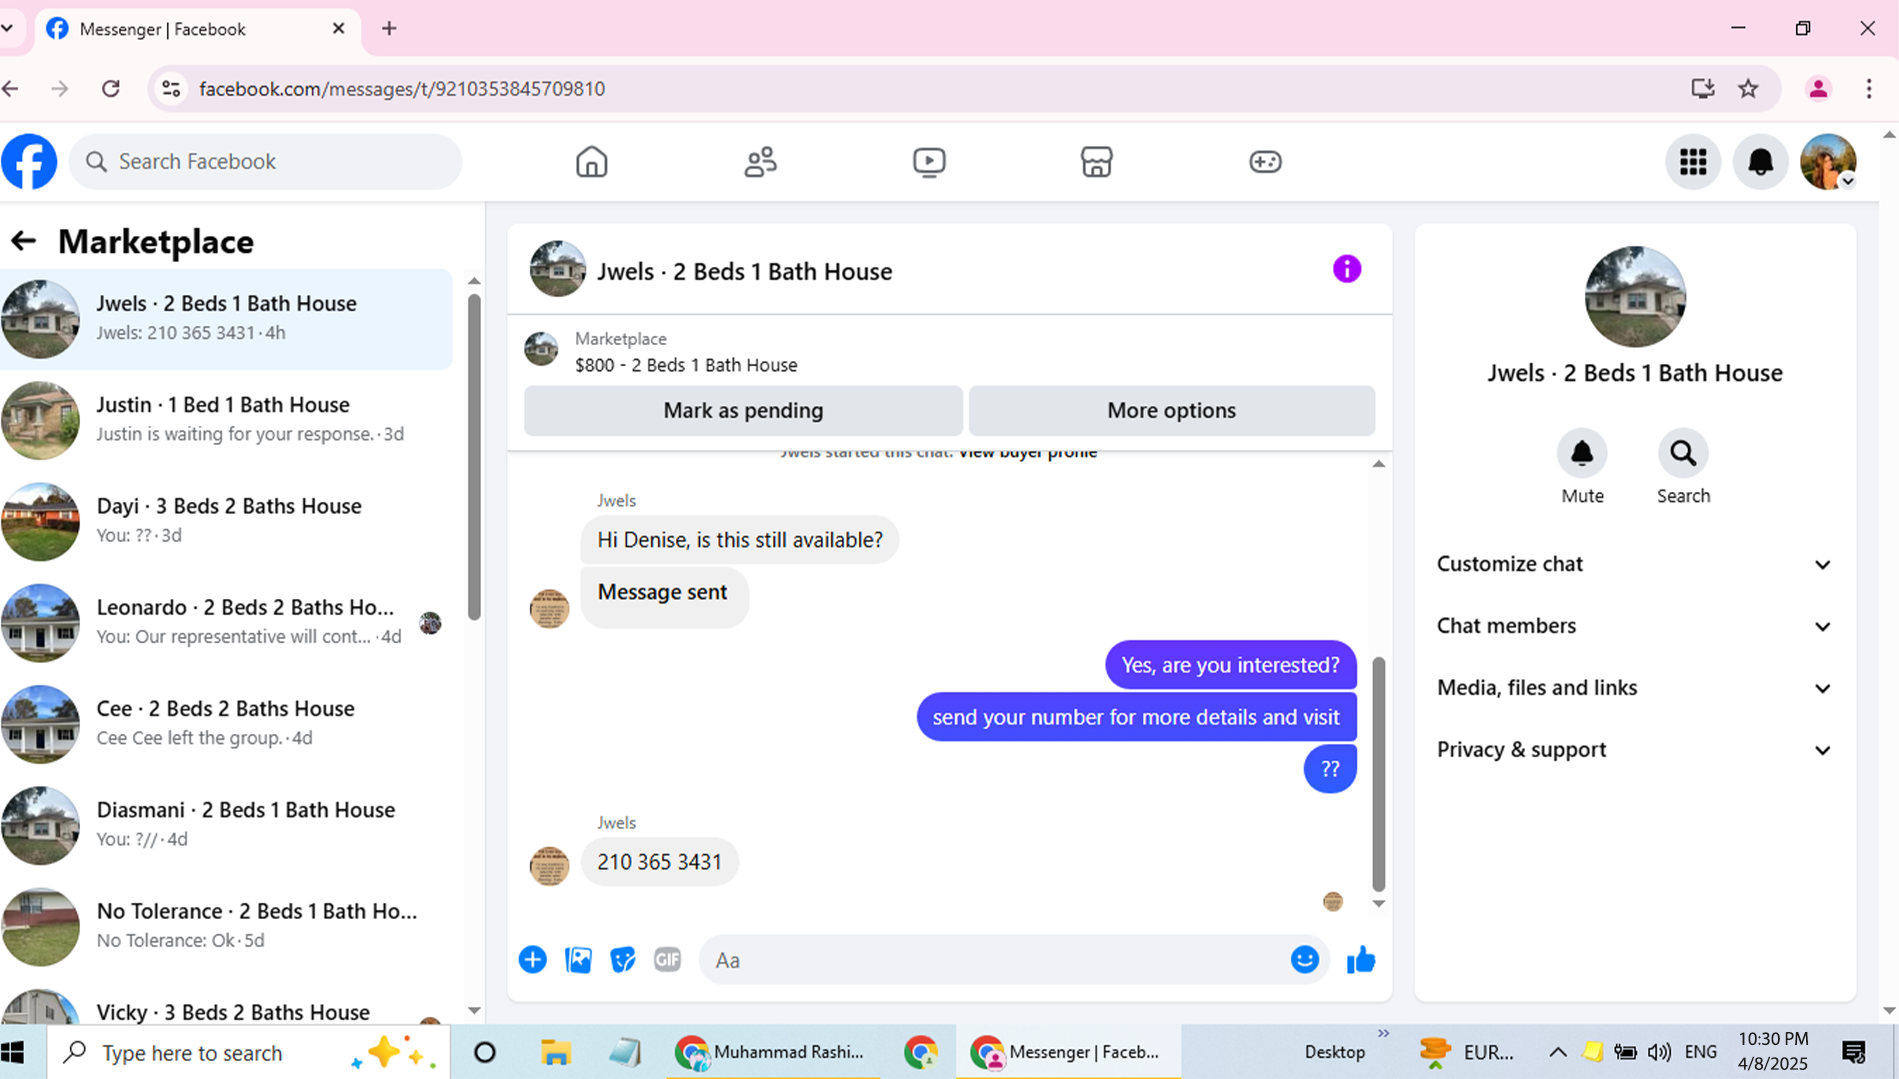Open the Friends icon in top navigation
Screen dimensions: 1899x1079
click(x=760, y=161)
